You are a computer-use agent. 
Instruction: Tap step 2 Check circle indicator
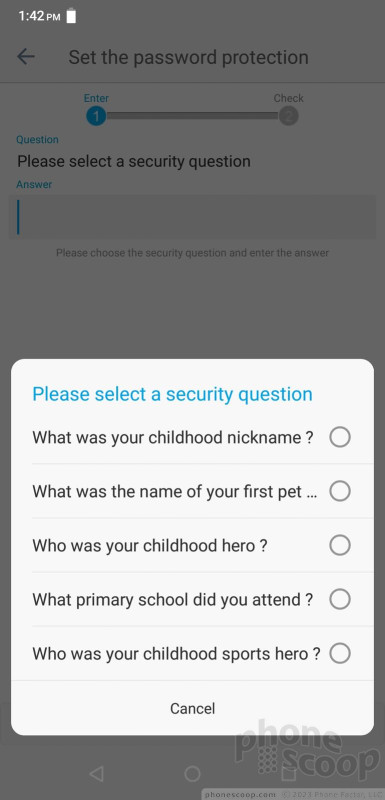tap(289, 116)
